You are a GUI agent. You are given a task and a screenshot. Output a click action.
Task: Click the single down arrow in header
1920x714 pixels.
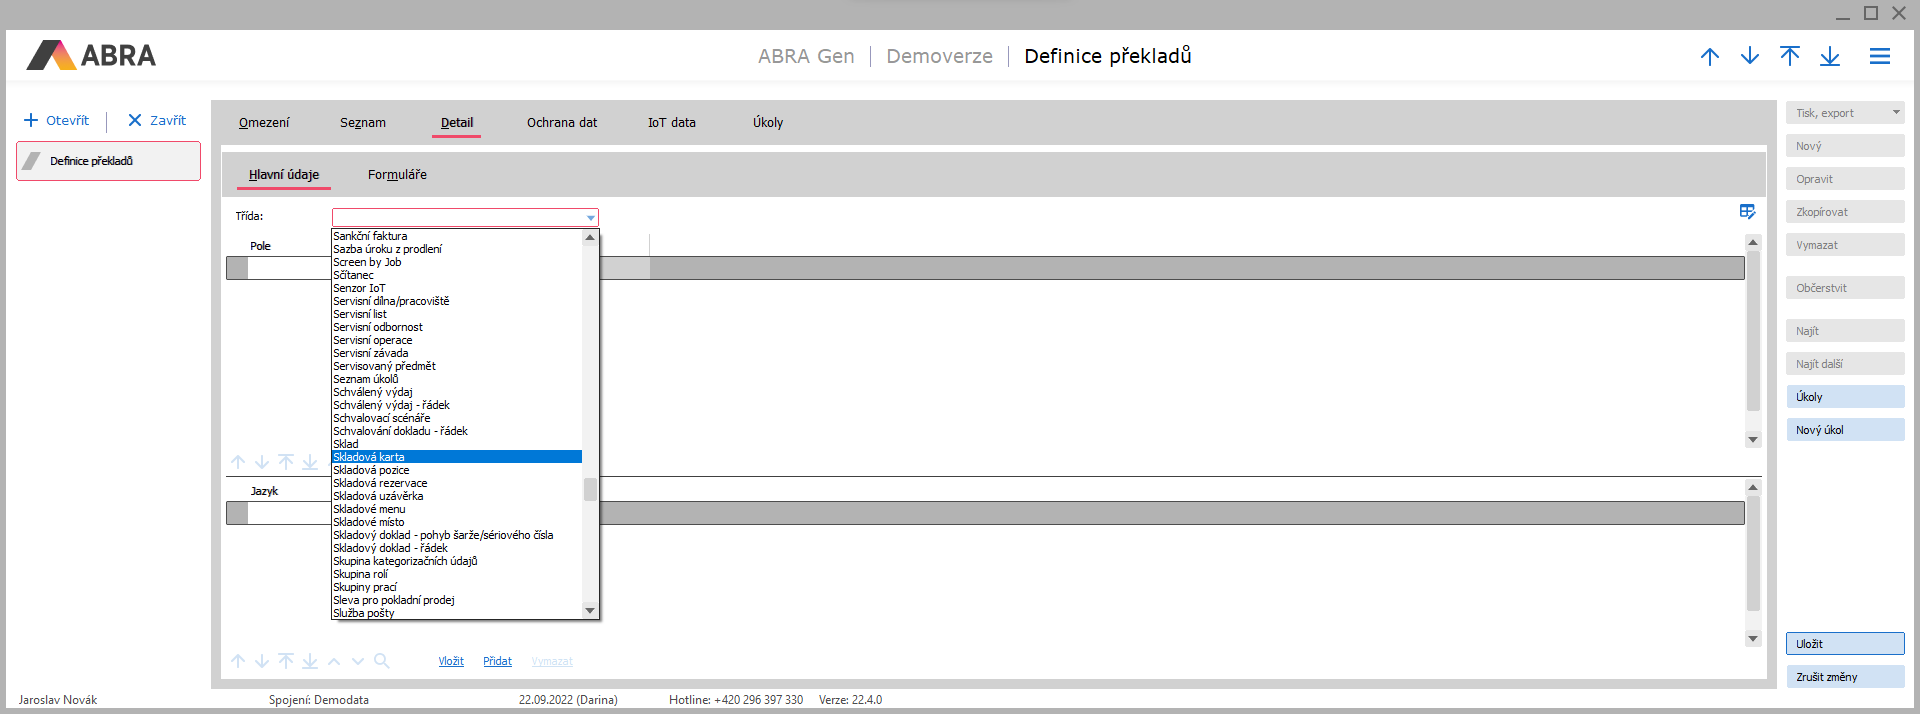1749,57
